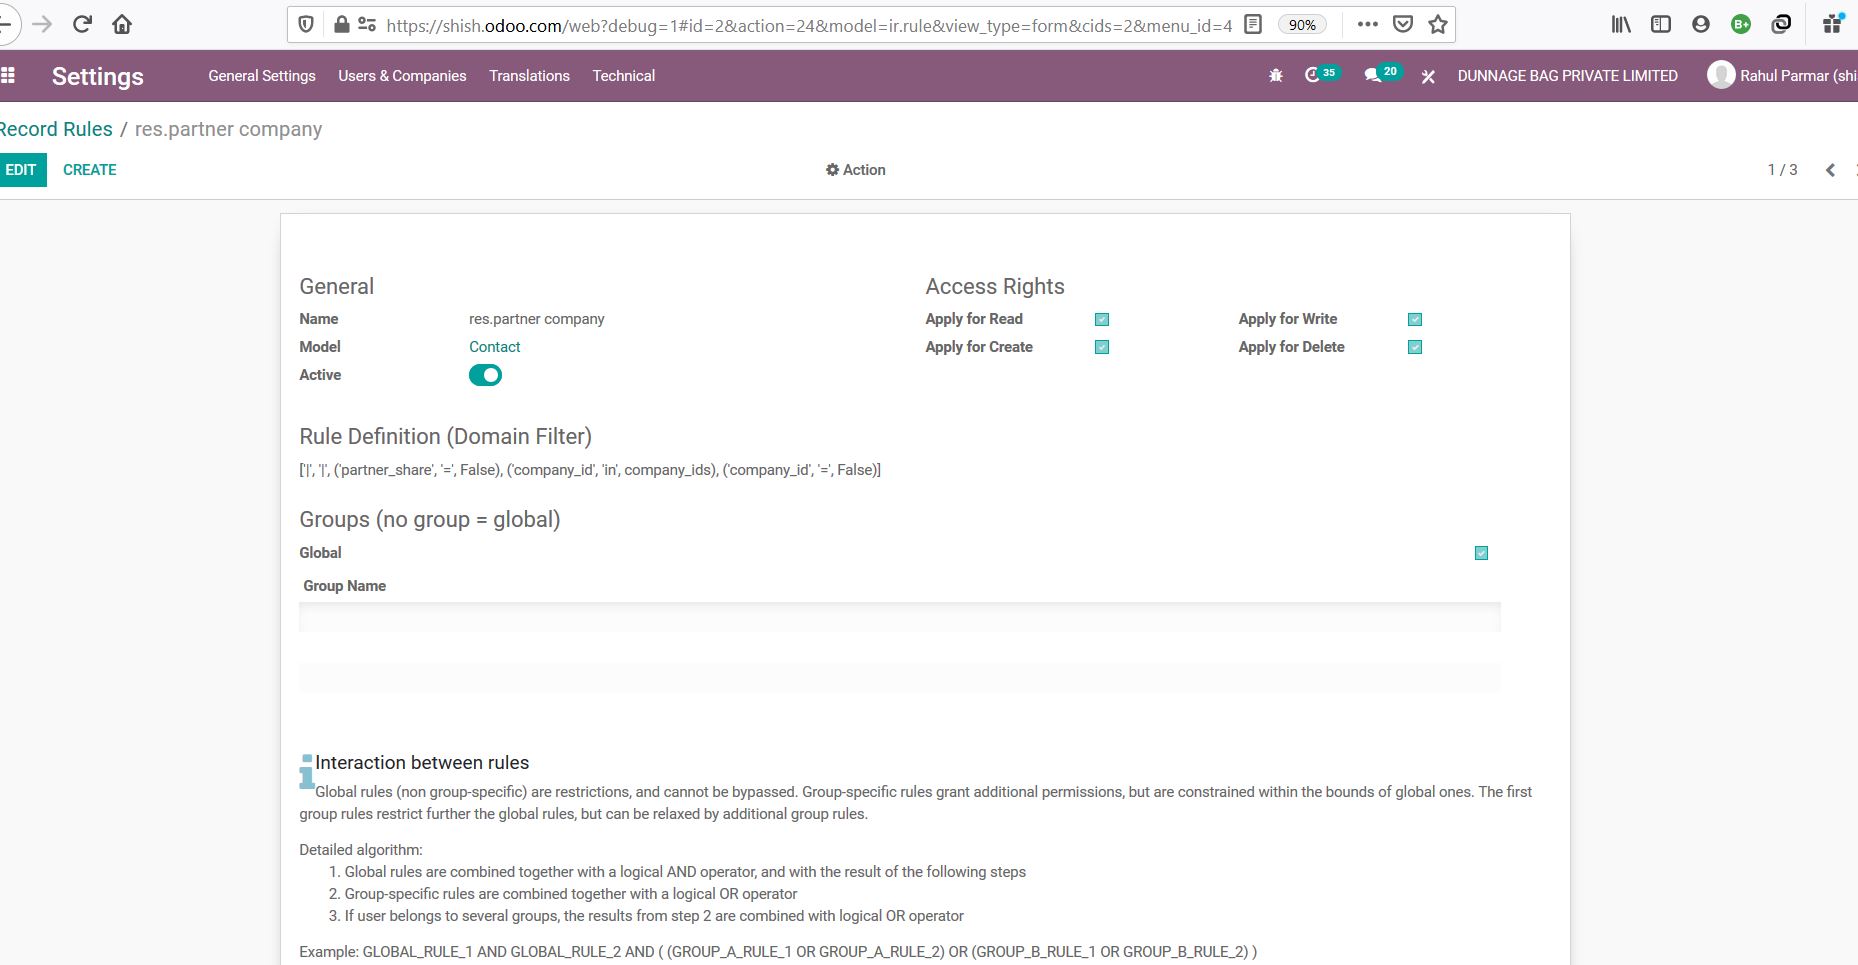Go to previous record arrow
The height and width of the screenshot is (965, 1858).
point(1830,170)
